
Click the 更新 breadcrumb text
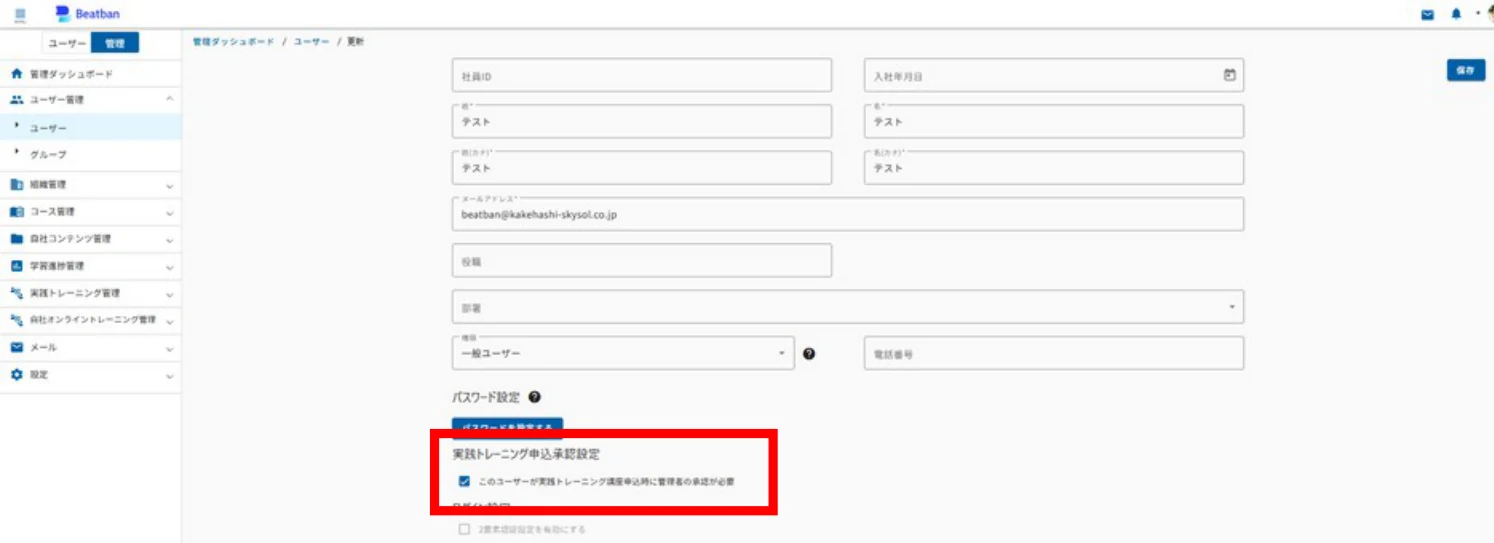click(x=356, y=42)
